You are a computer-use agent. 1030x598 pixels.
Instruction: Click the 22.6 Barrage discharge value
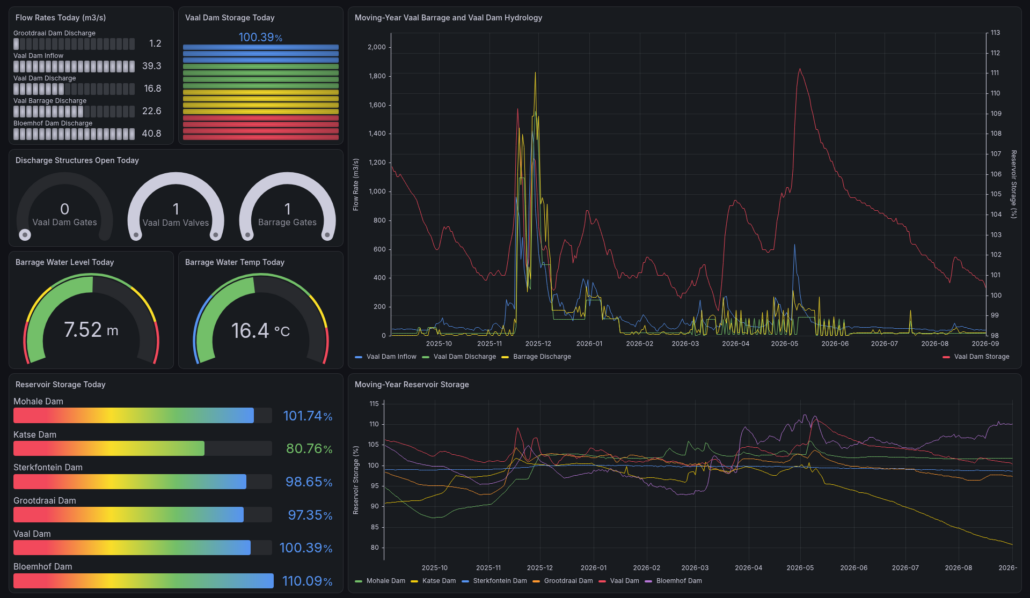152,111
